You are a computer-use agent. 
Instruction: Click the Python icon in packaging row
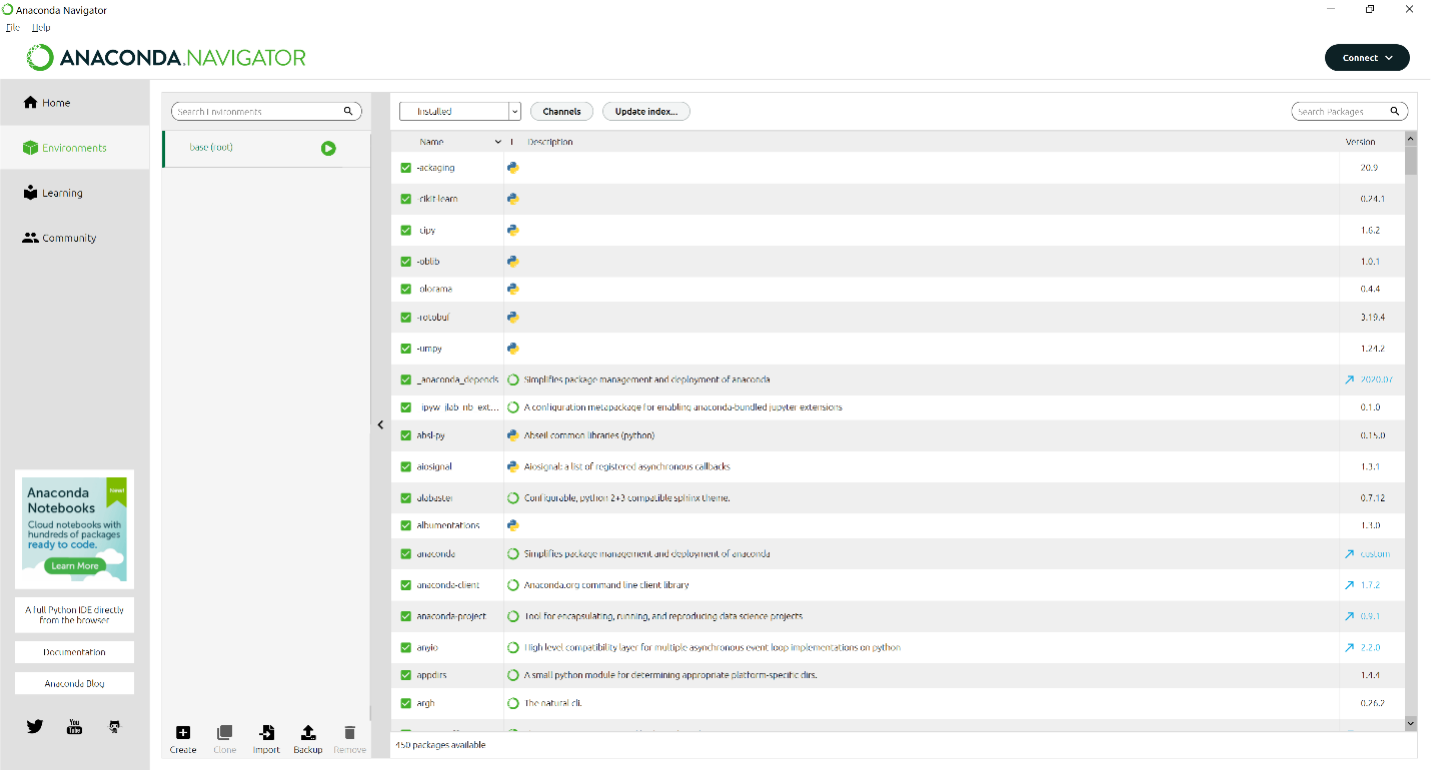[x=513, y=168]
